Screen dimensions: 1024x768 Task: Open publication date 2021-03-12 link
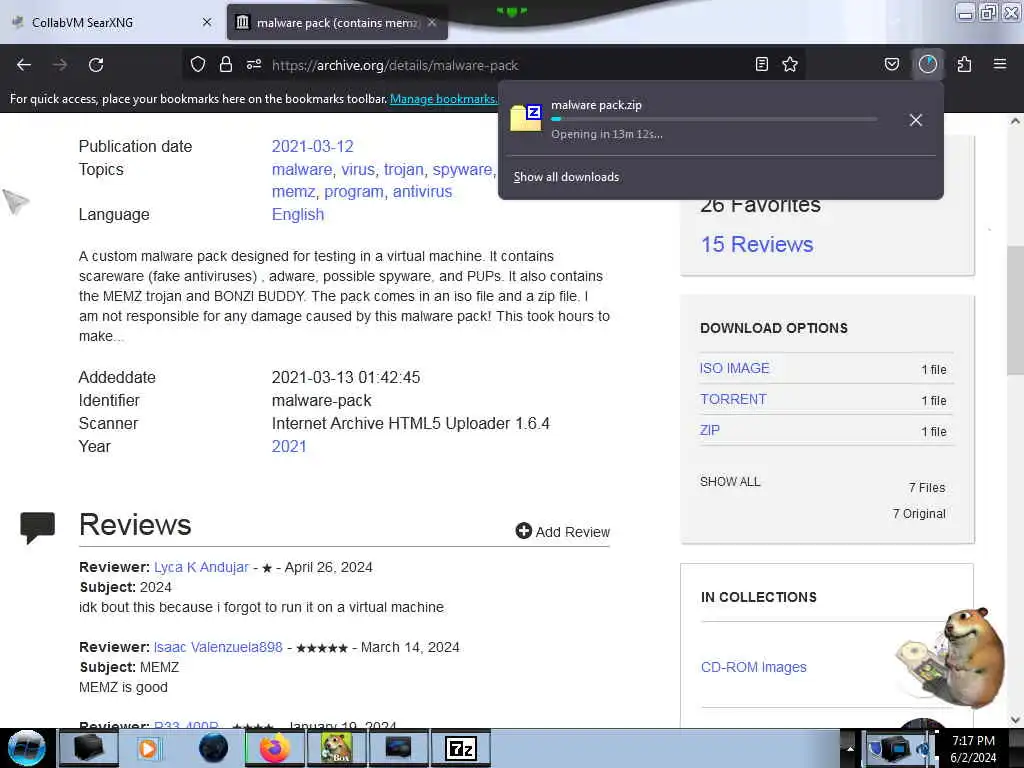312,146
